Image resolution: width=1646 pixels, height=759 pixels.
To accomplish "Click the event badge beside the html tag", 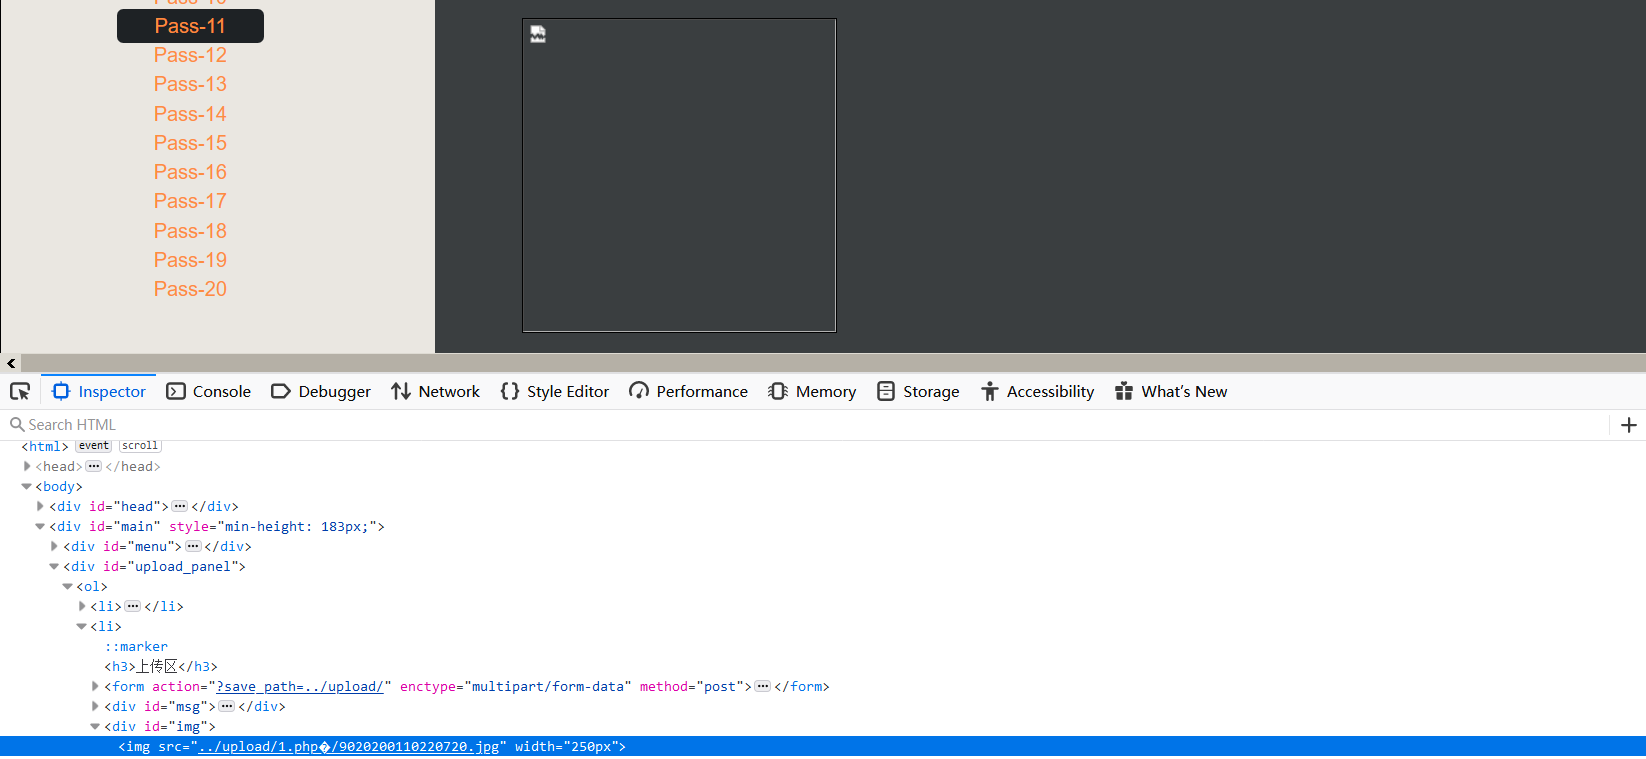I will pyautogui.click(x=94, y=446).
